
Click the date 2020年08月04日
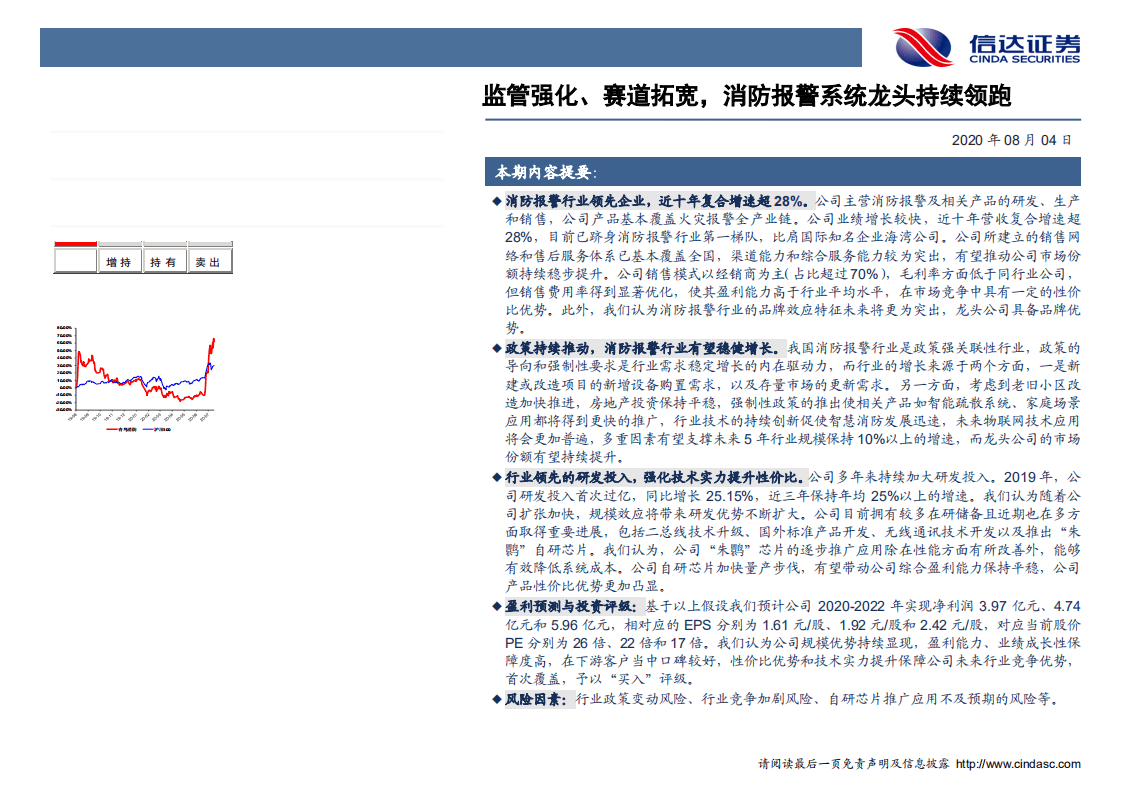[1011, 140]
